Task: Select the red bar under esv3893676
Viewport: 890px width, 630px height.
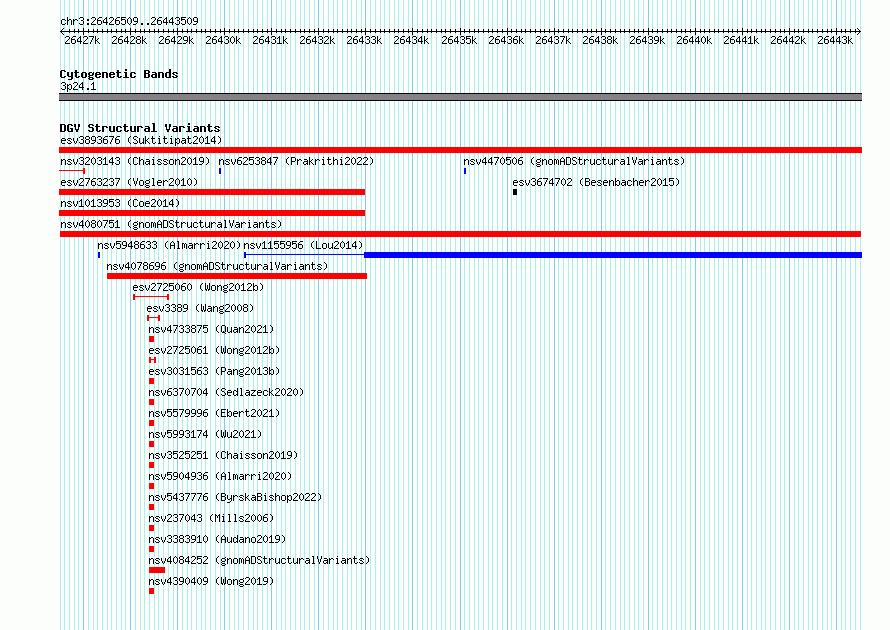Action: (x=460, y=150)
